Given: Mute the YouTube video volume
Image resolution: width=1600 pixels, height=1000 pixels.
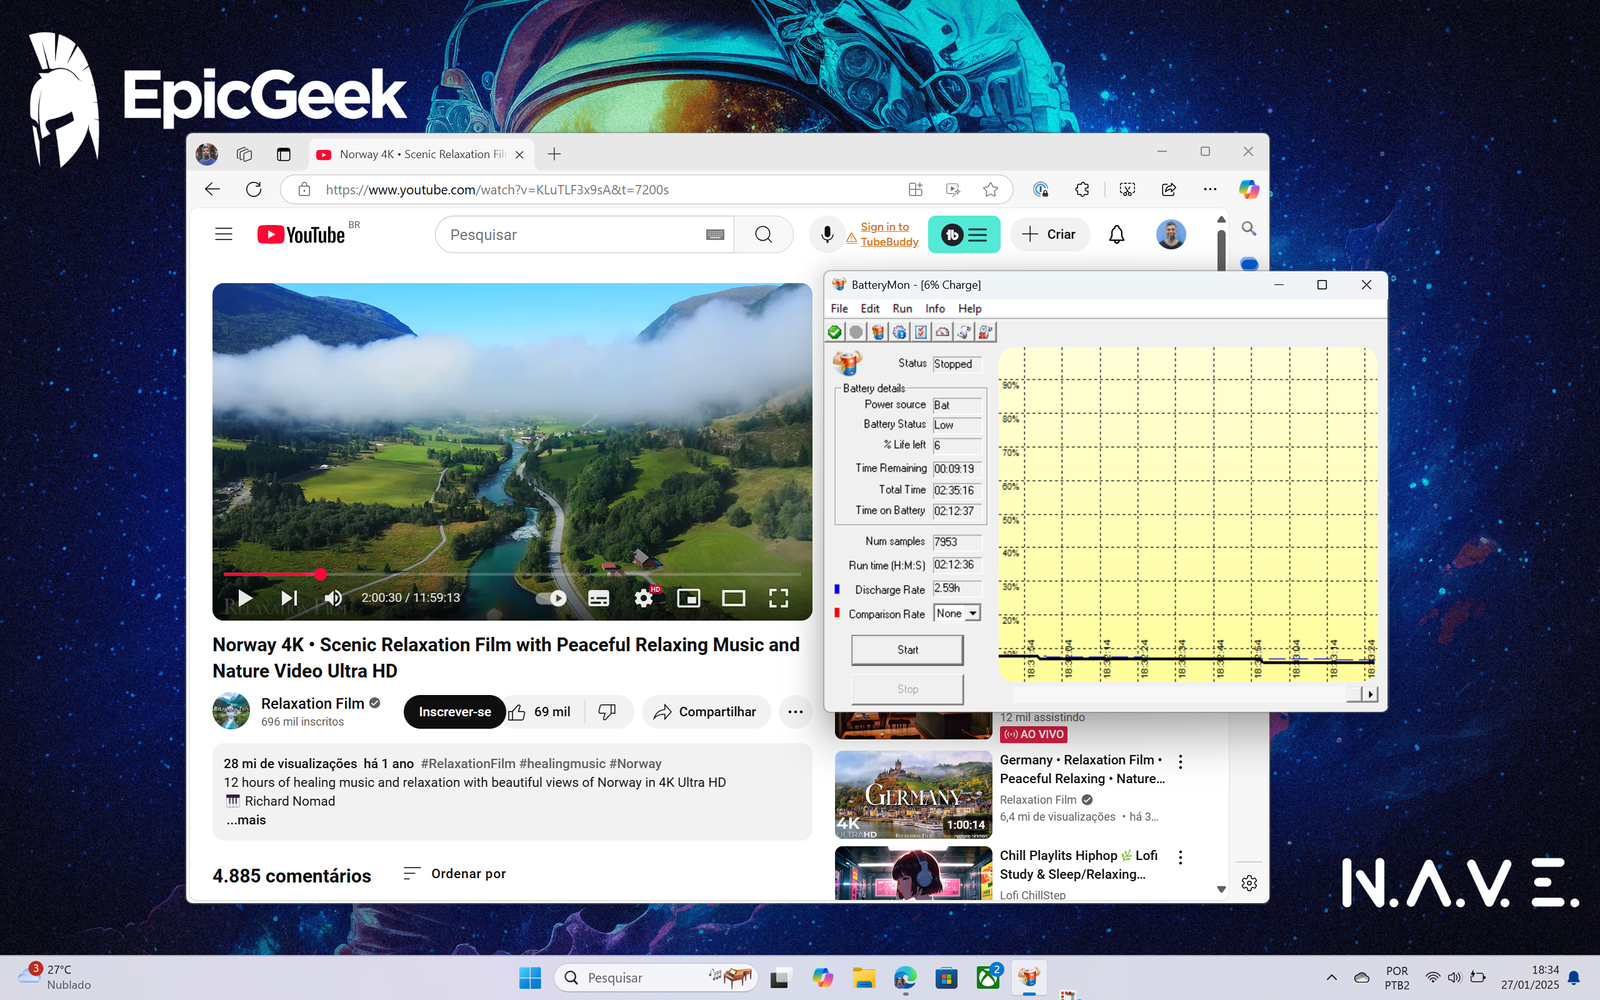Looking at the screenshot, I should coord(334,598).
